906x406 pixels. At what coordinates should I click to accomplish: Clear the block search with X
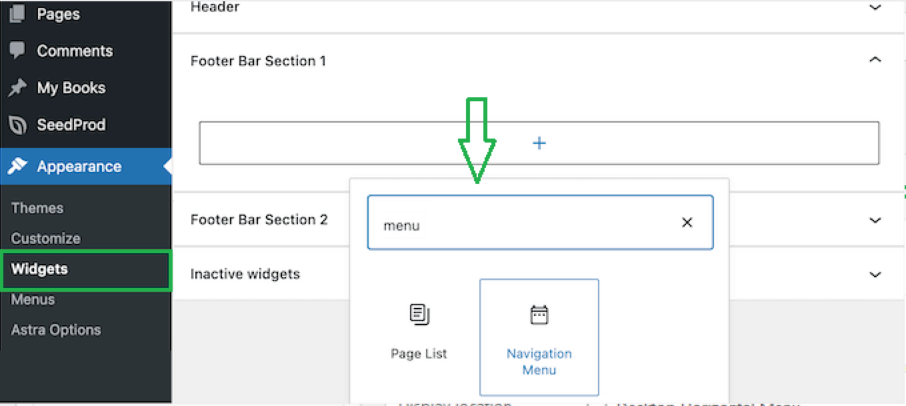click(x=687, y=223)
